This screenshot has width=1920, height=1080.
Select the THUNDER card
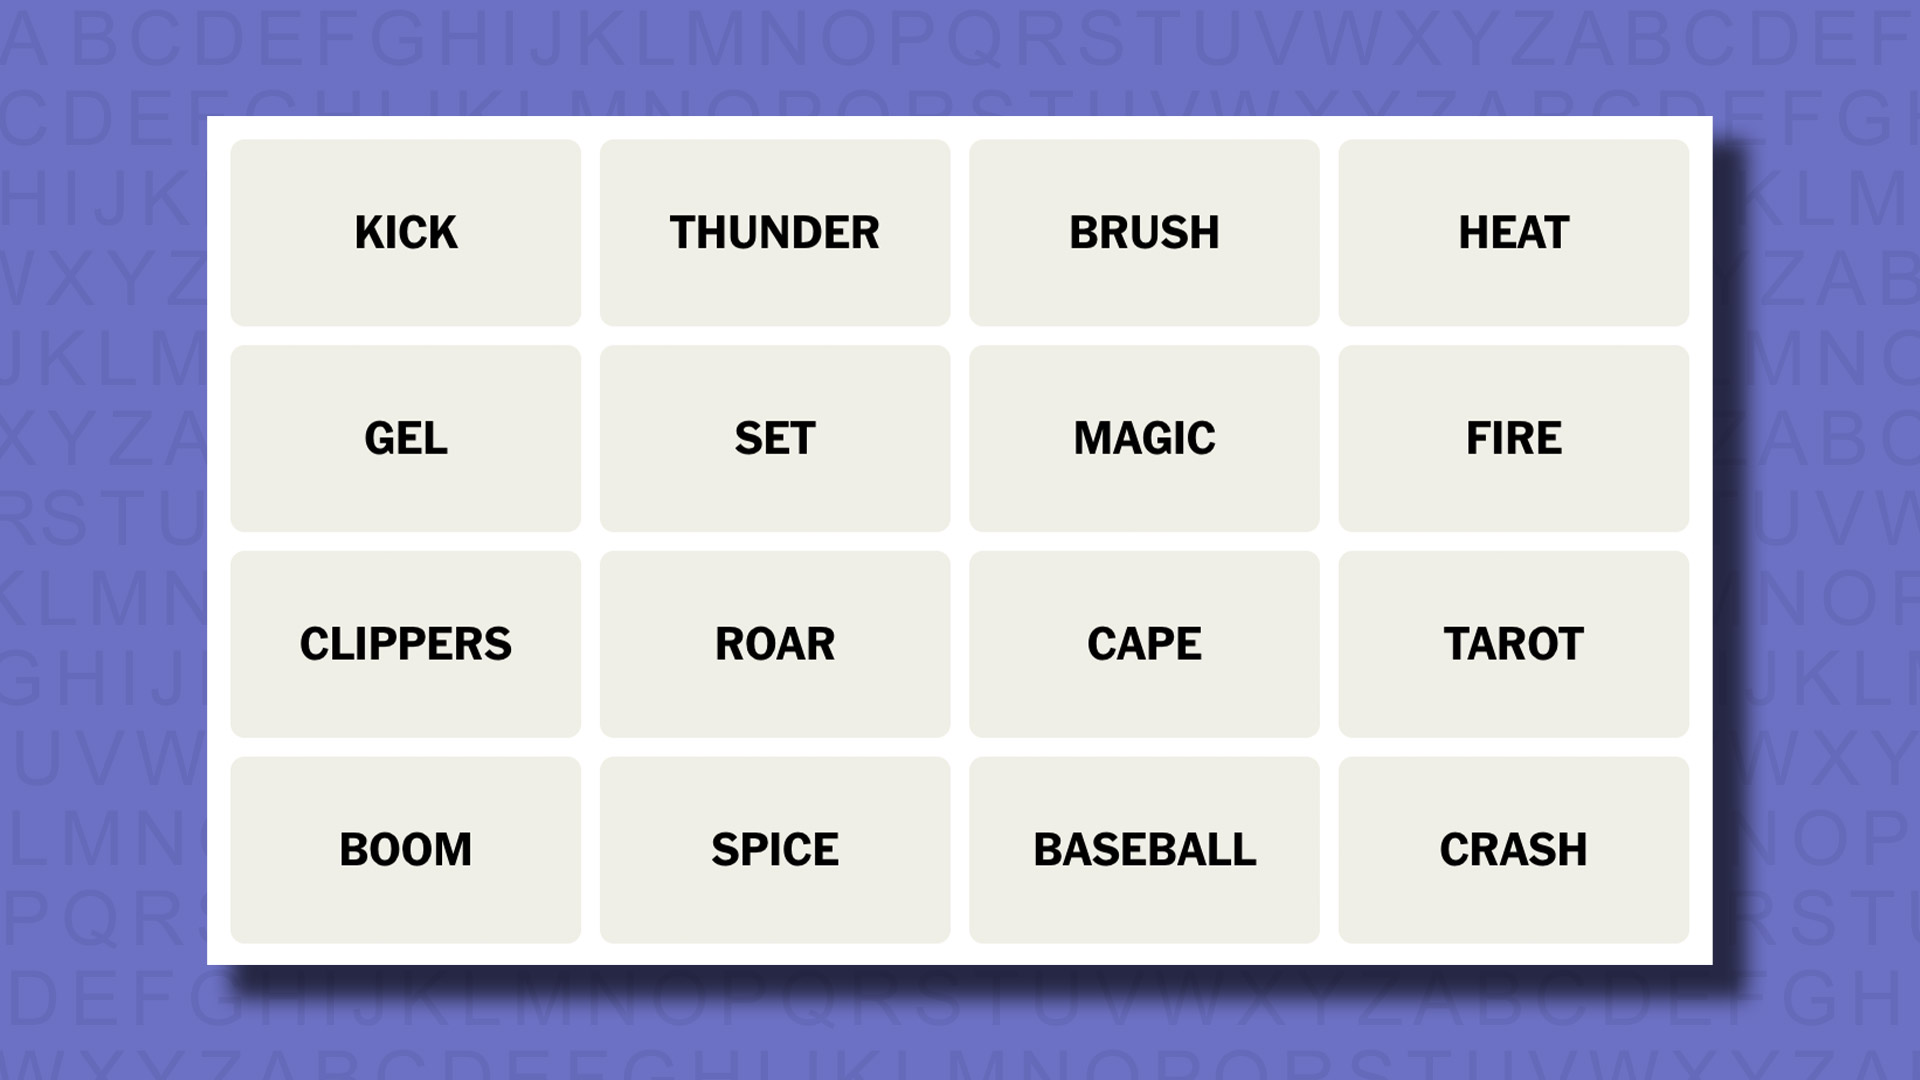[x=775, y=232]
